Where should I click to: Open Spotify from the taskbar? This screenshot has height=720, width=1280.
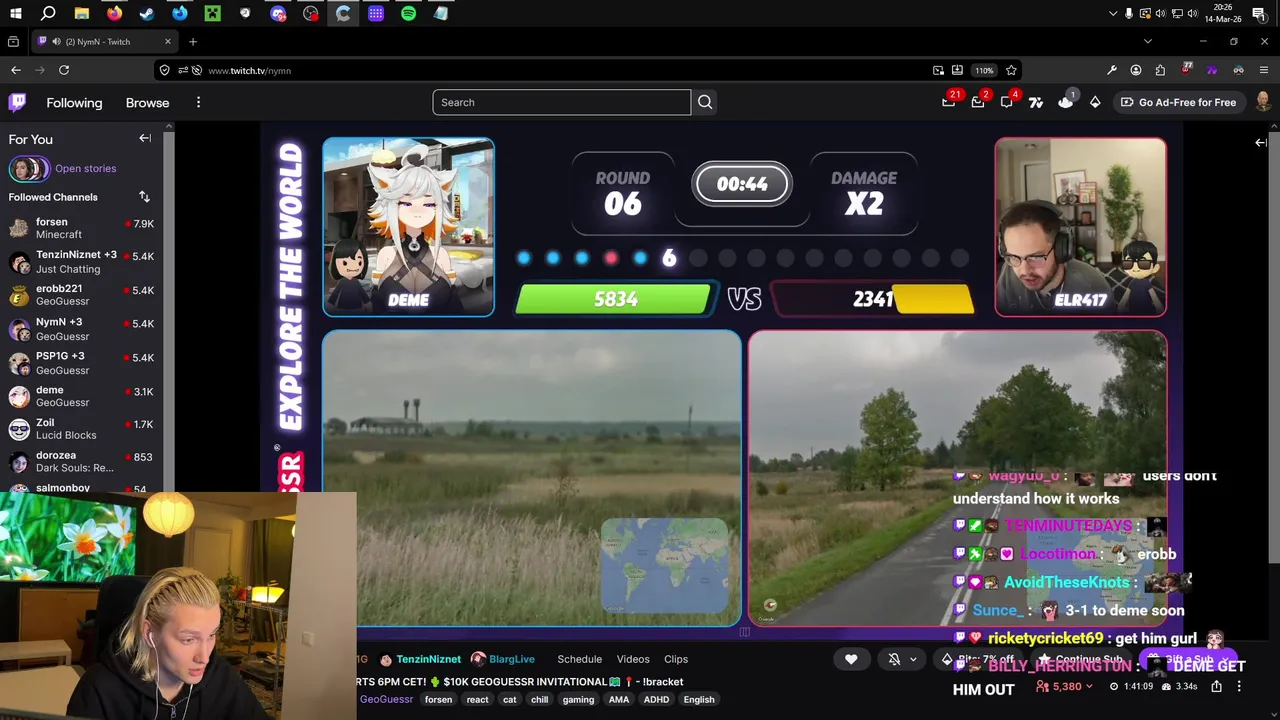pyautogui.click(x=408, y=13)
